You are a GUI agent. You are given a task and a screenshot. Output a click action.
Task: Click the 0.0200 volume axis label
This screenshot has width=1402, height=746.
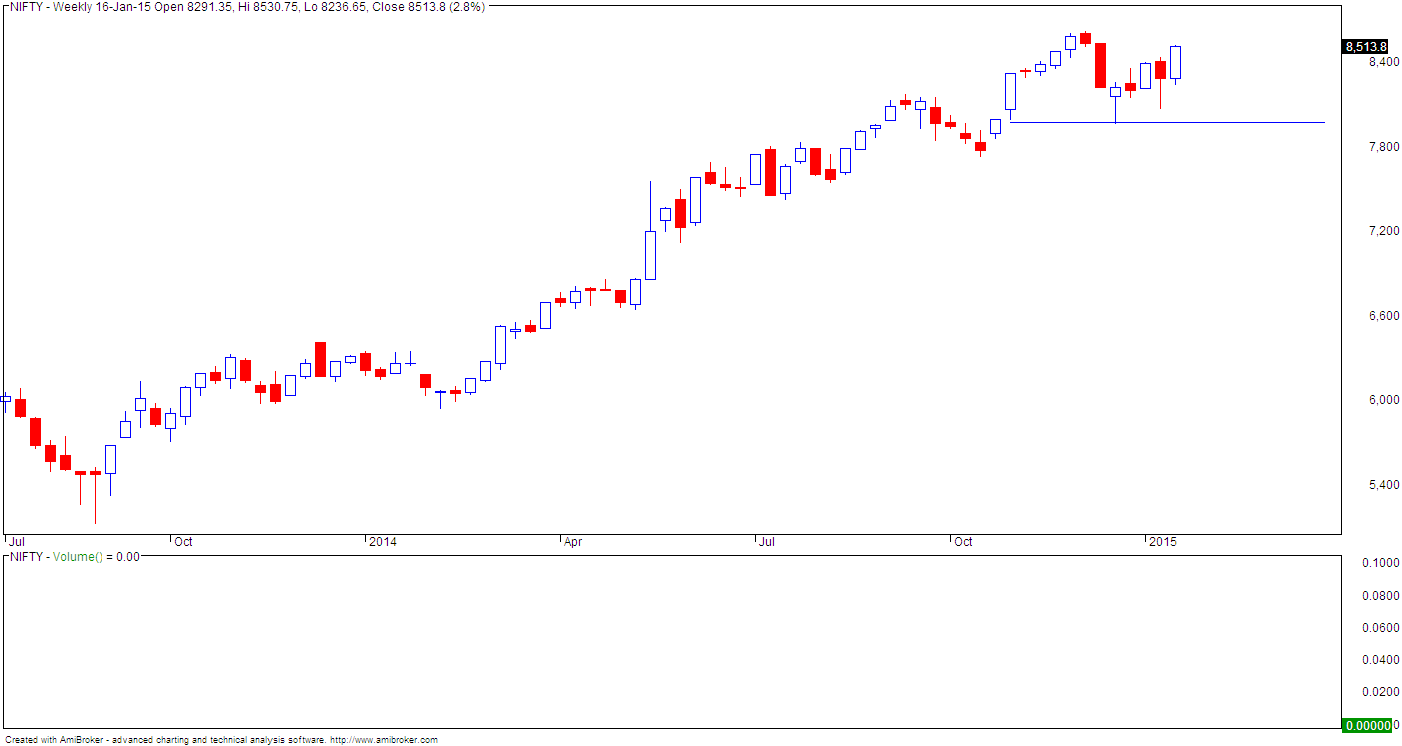tap(1380, 692)
